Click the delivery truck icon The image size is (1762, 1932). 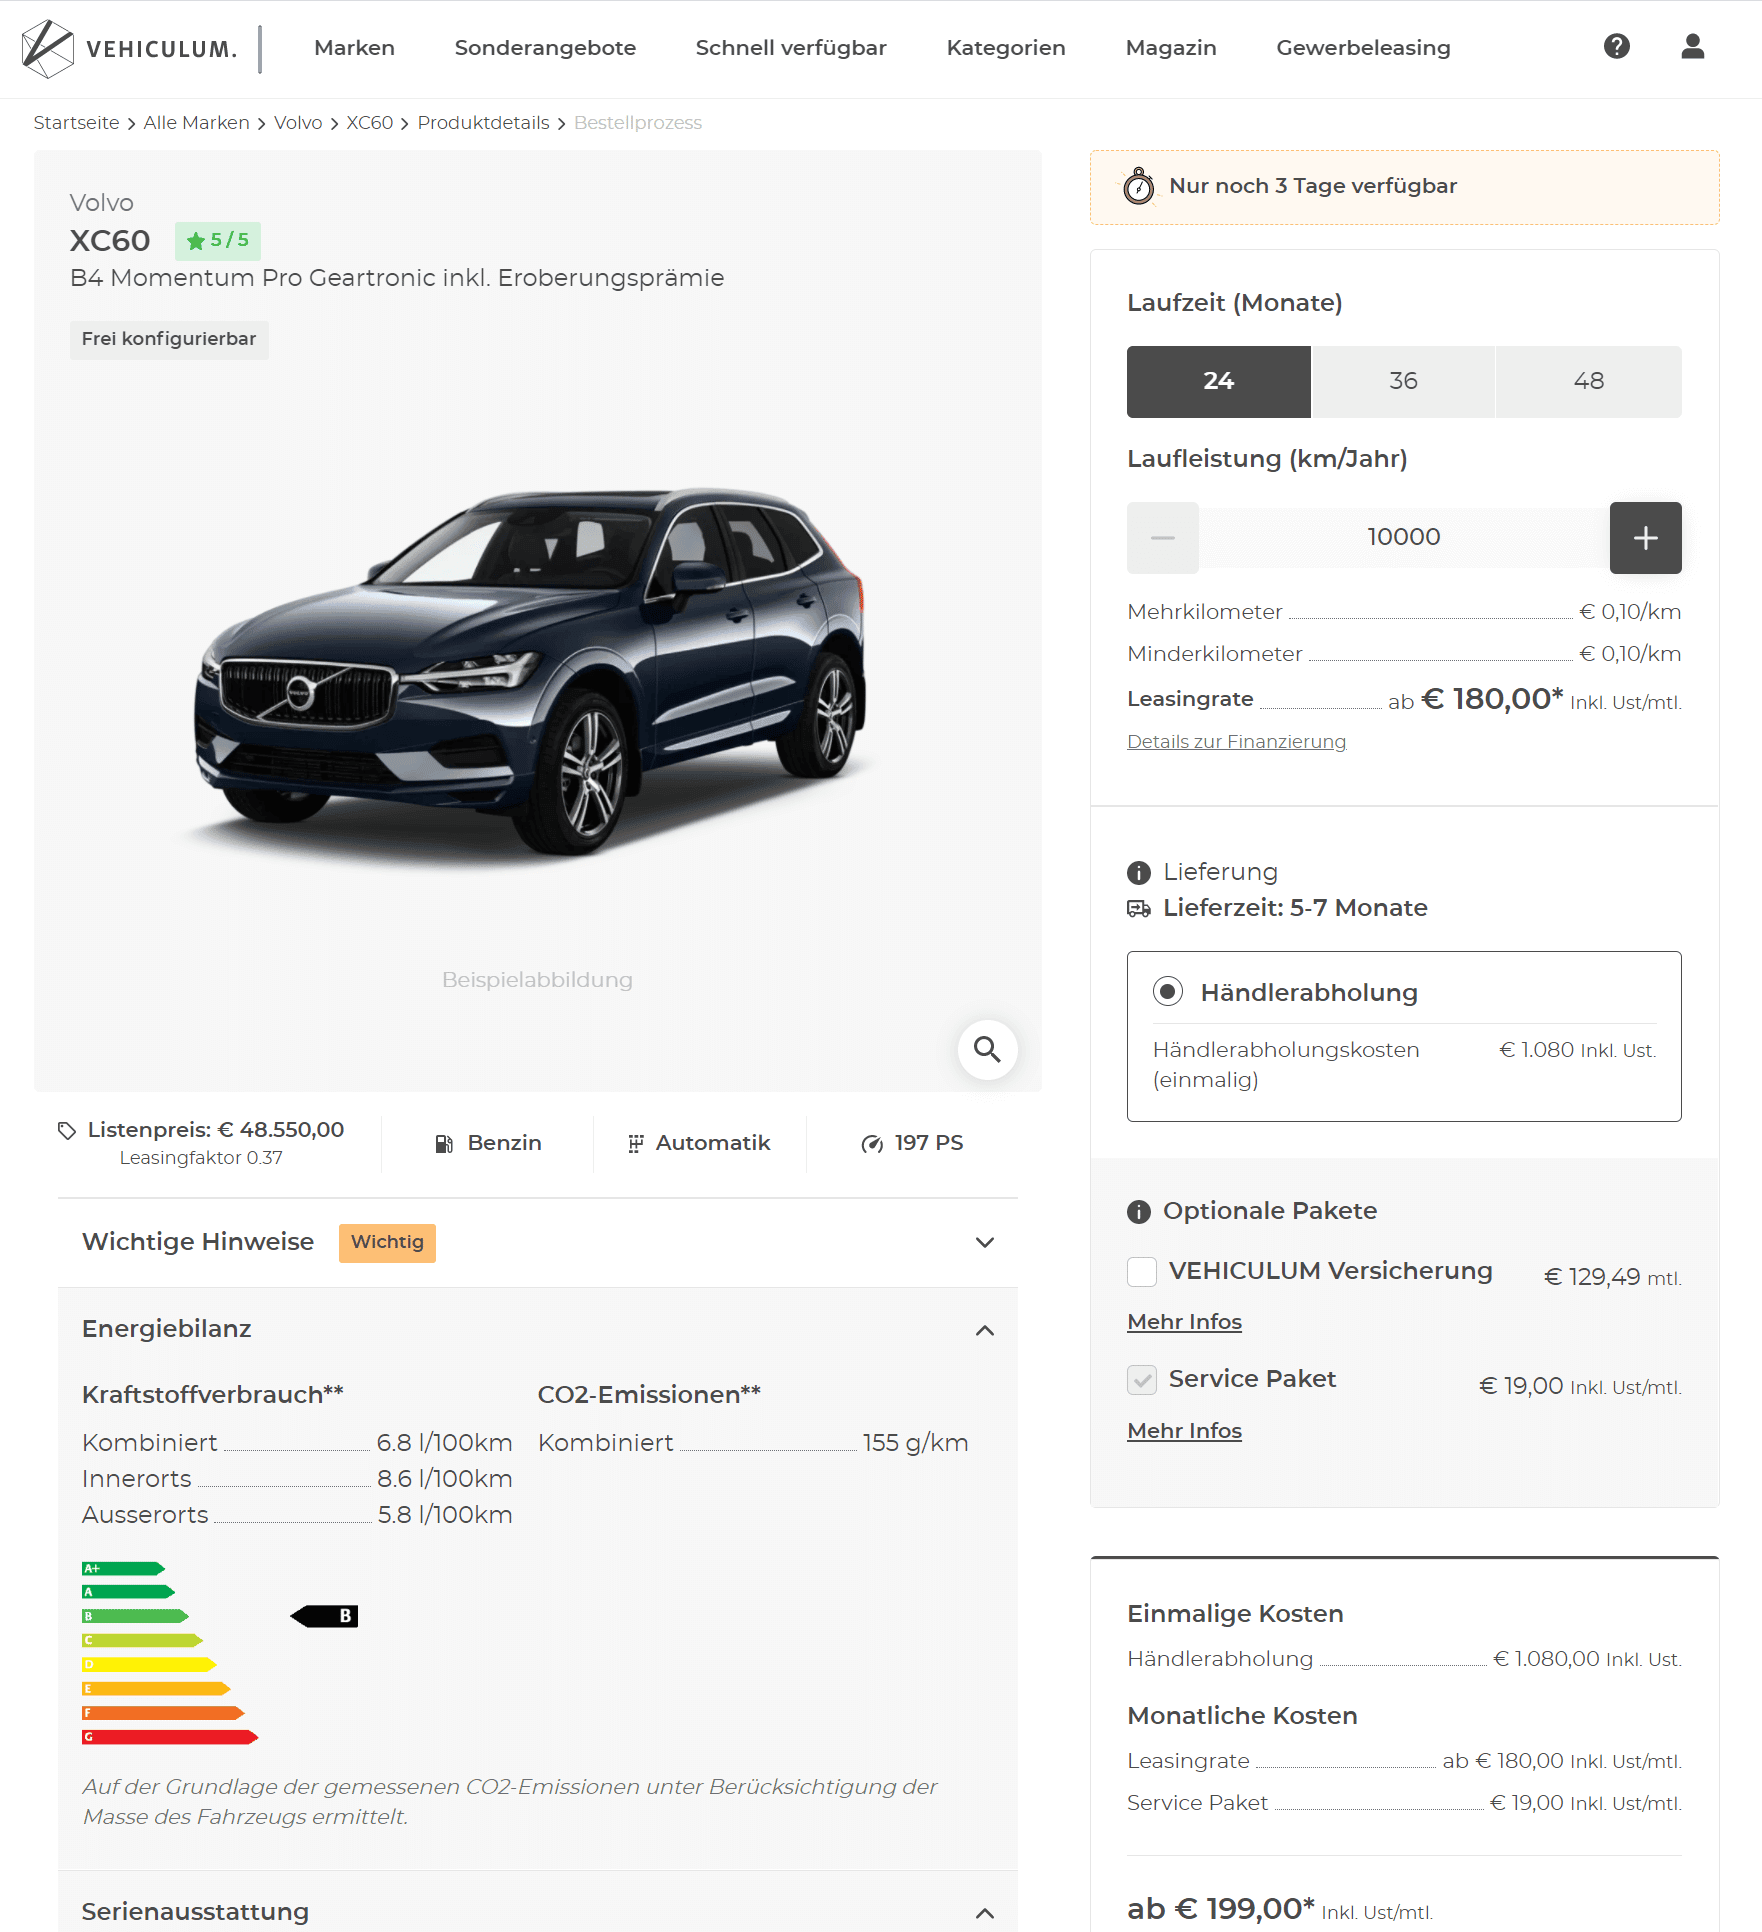tap(1139, 909)
